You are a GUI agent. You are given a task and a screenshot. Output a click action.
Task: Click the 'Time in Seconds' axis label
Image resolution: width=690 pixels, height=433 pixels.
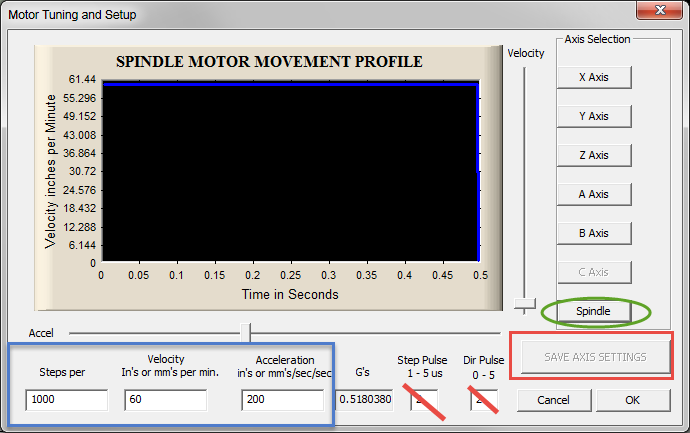pyautogui.click(x=290, y=294)
